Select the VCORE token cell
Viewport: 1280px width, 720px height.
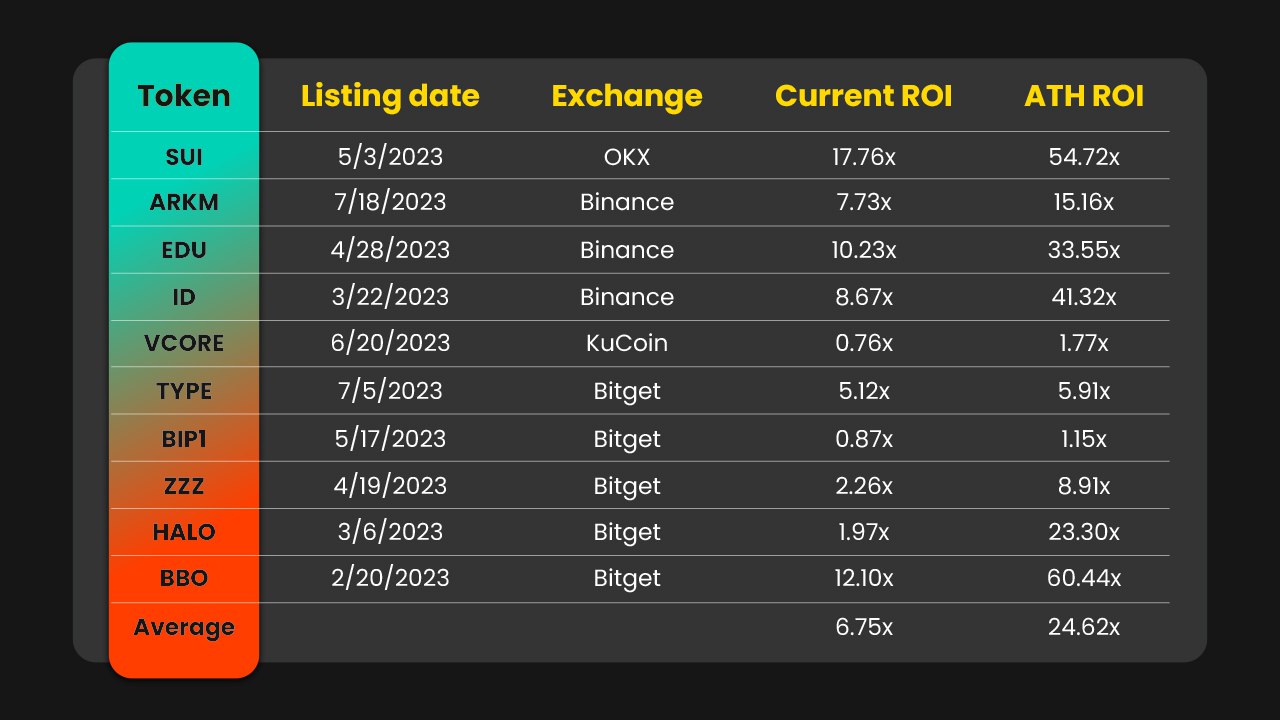tap(184, 344)
